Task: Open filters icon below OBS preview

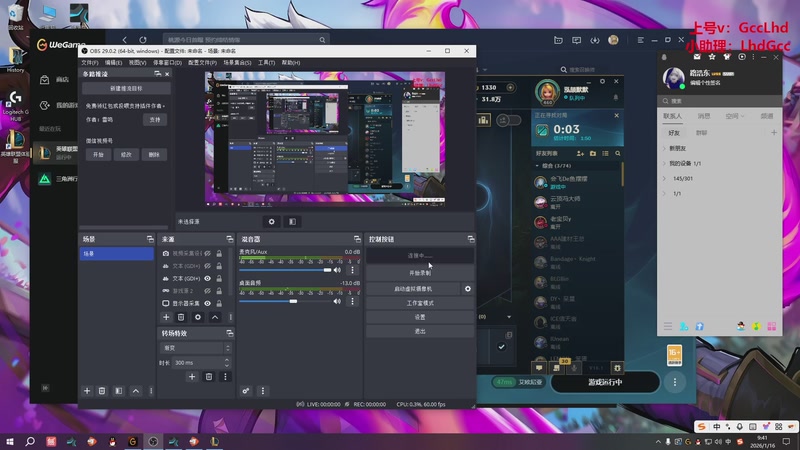Action: coord(292,221)
